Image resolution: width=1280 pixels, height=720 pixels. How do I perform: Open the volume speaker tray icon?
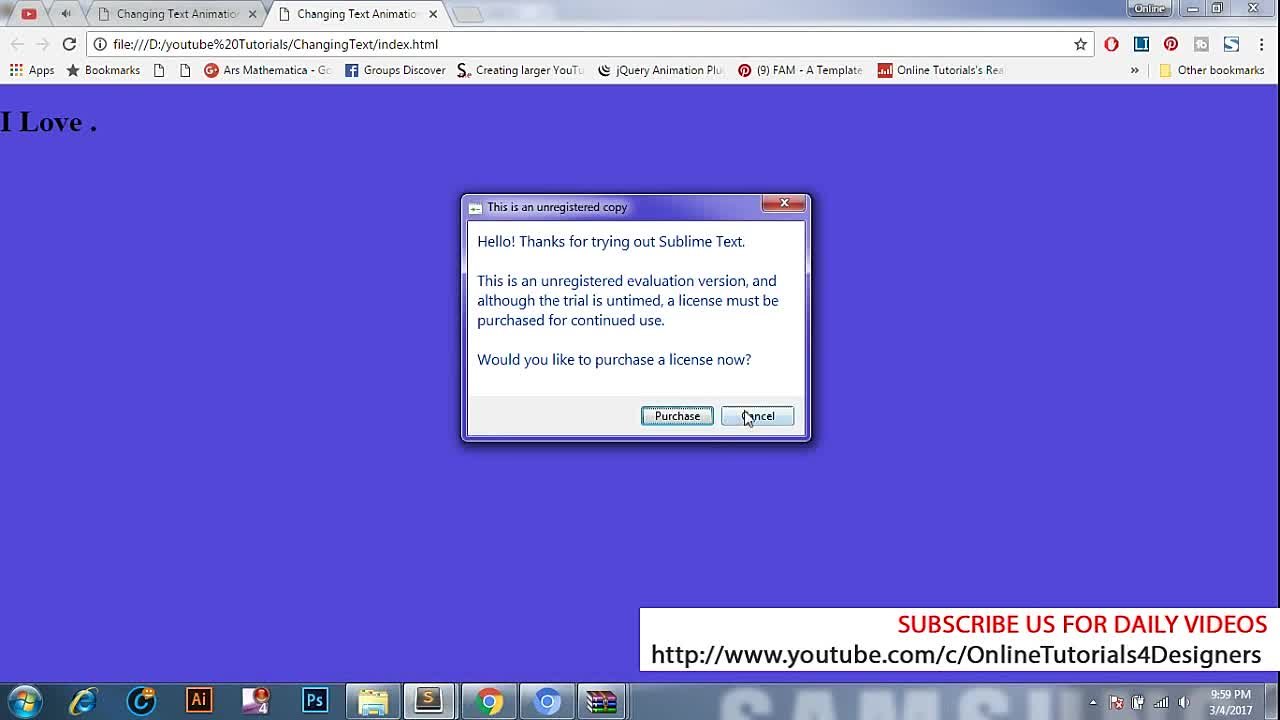pyautogui.click(x=1184, y=702)
